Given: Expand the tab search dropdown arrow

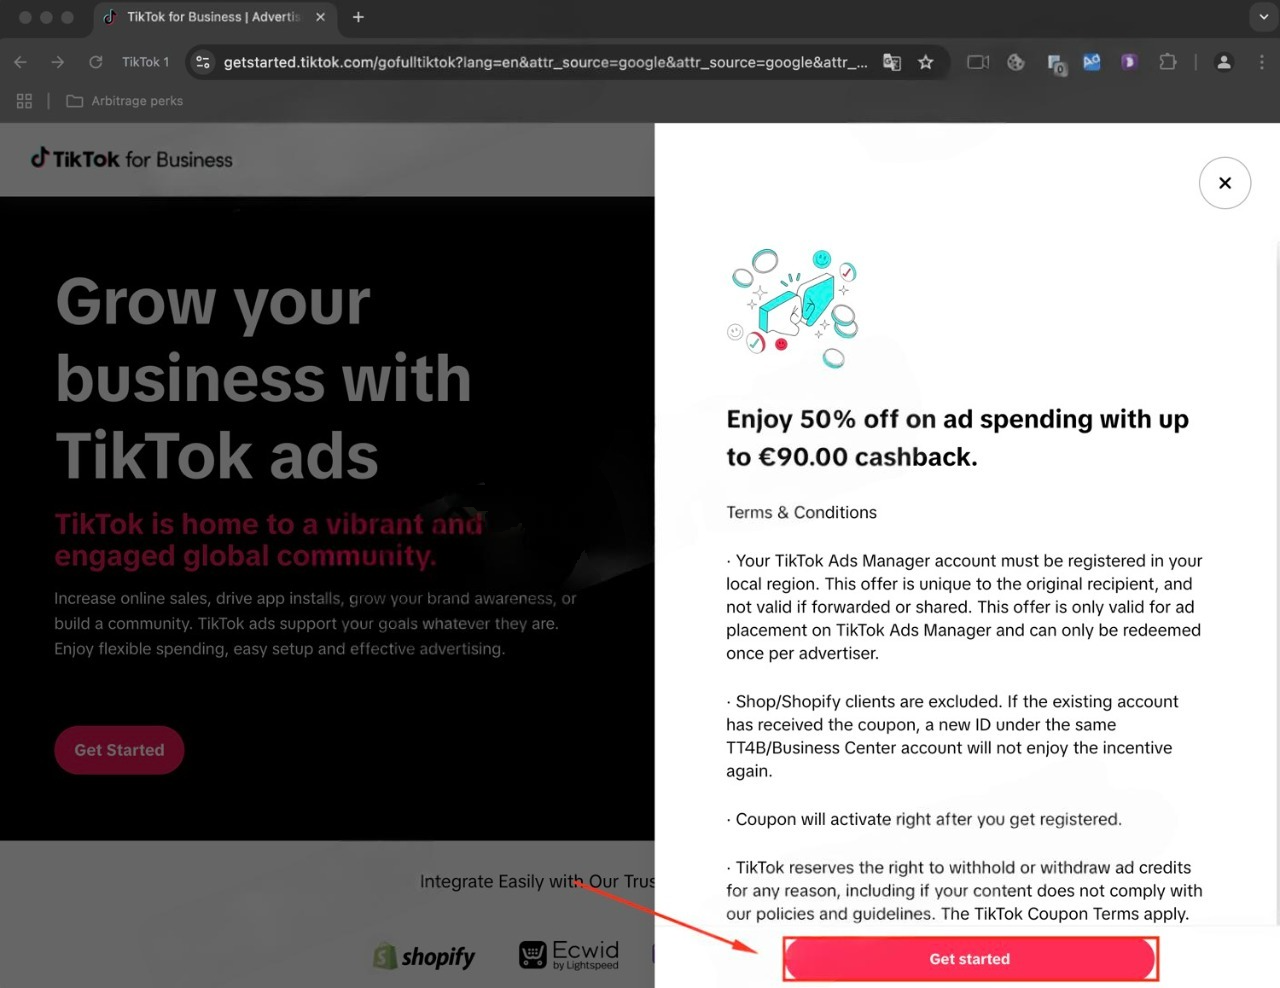Looking at the screenshot, I should 1264,17.
